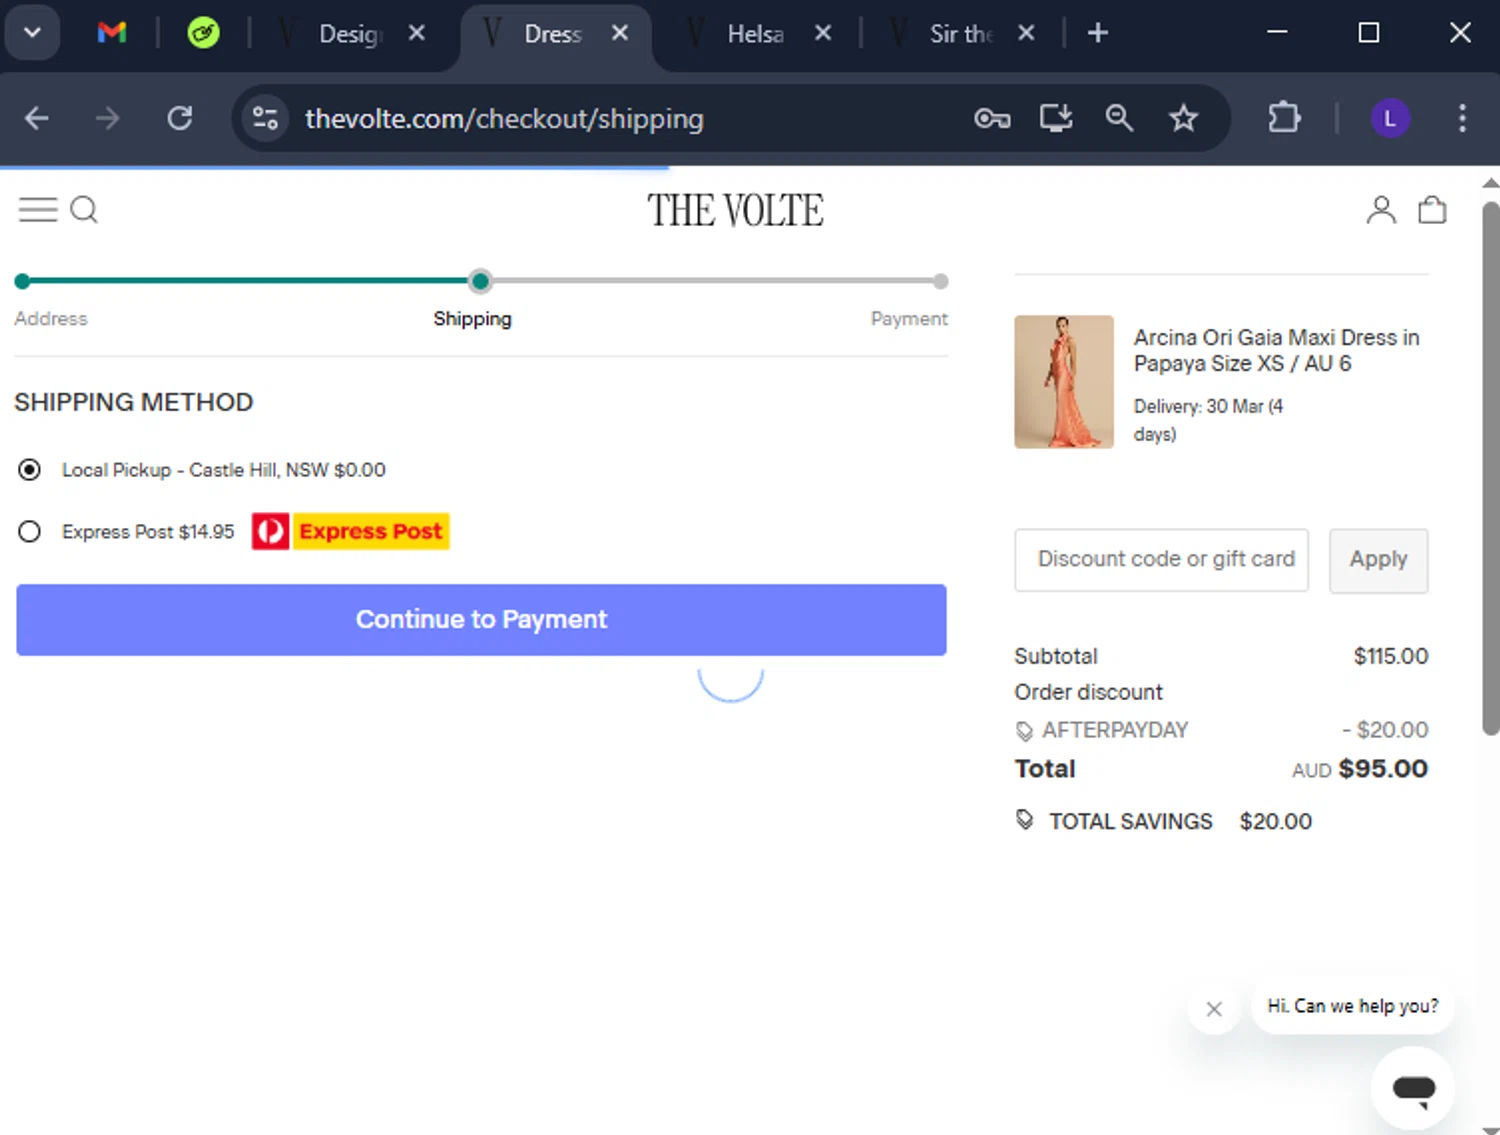Click the SHIPPING METHOD heading
1500x1135 pixels.
[133, 402]
